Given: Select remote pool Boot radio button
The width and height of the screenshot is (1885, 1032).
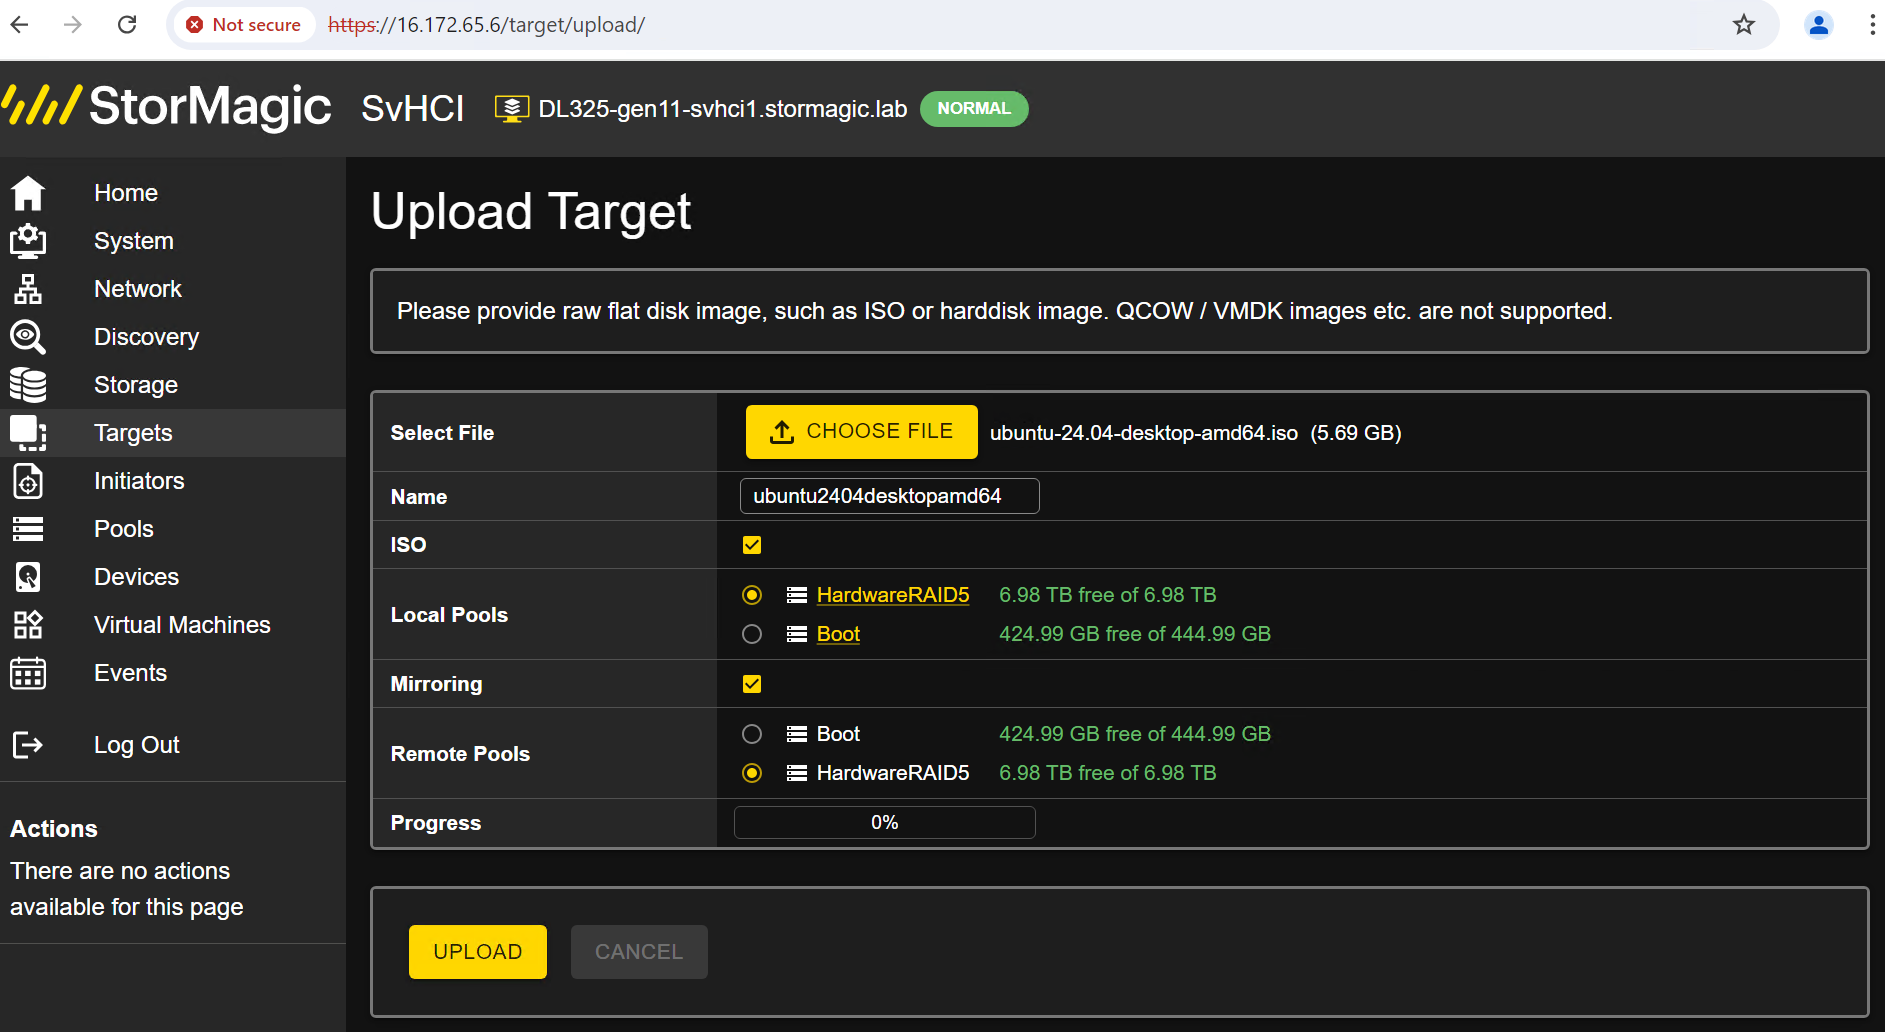Looking at the screenshot, I should (x=752, y=734).
